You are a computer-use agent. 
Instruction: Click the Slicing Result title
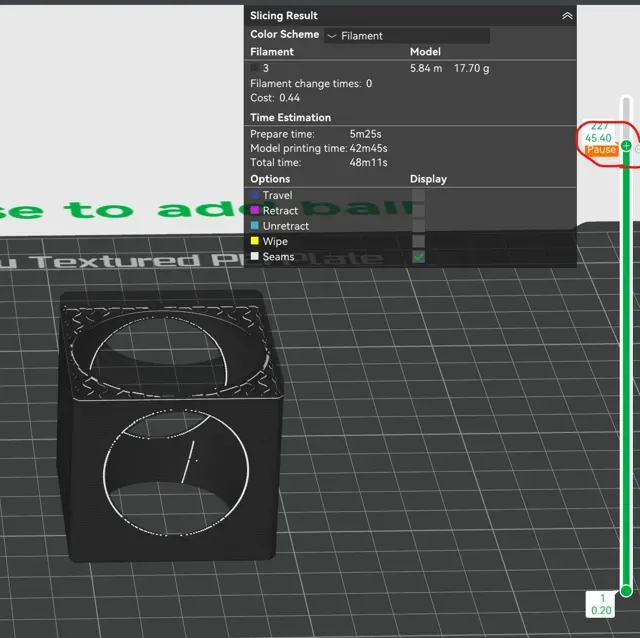[x=284, y=16]
